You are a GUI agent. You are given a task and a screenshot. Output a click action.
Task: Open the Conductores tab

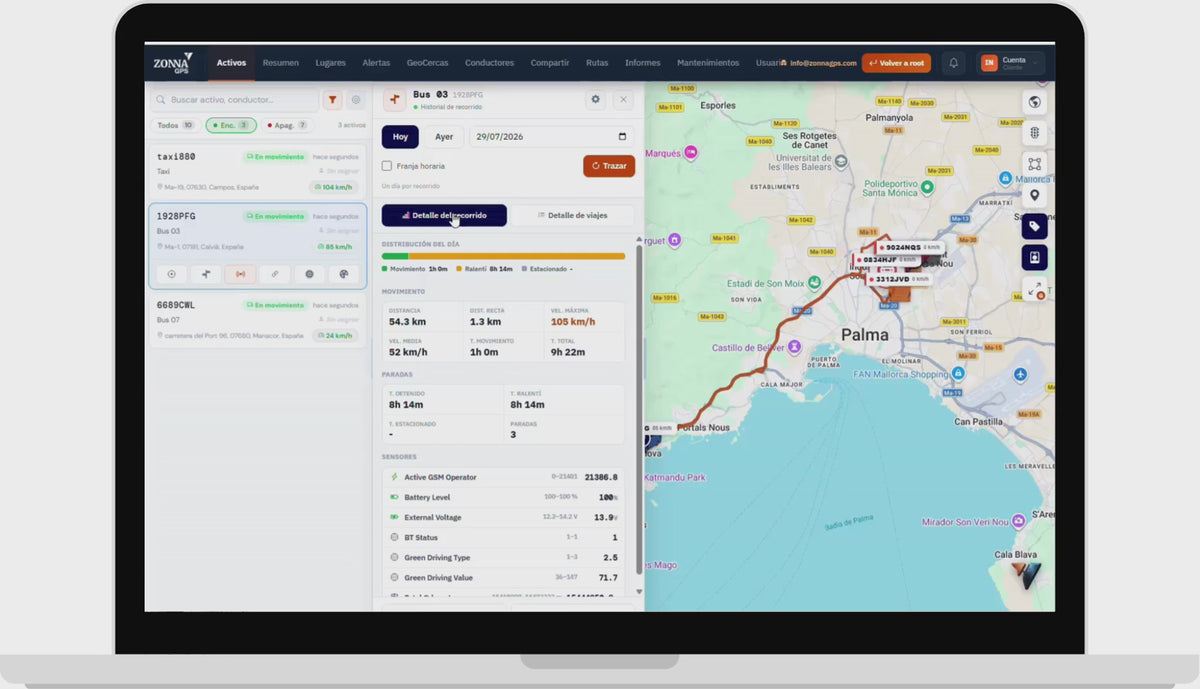(x=489, y=63)
